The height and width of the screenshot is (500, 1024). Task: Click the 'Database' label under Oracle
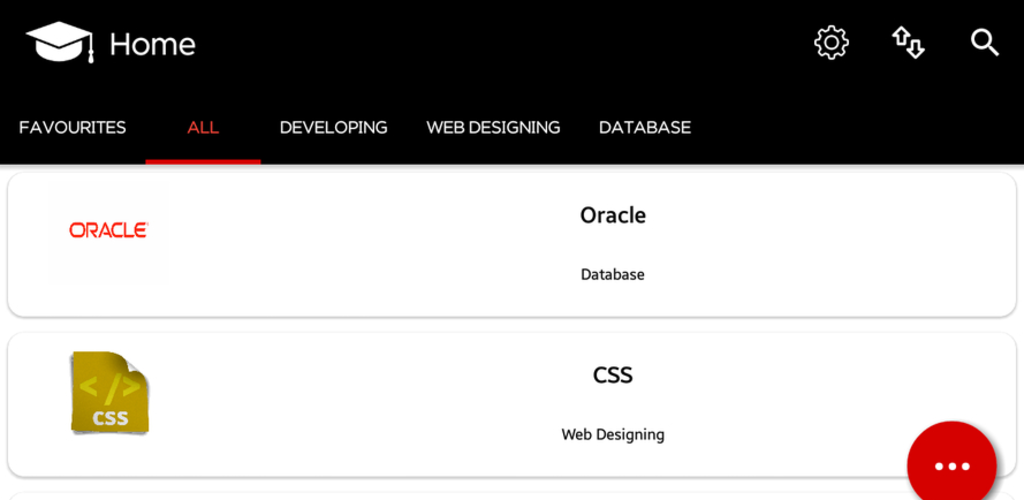click(613, 275)
